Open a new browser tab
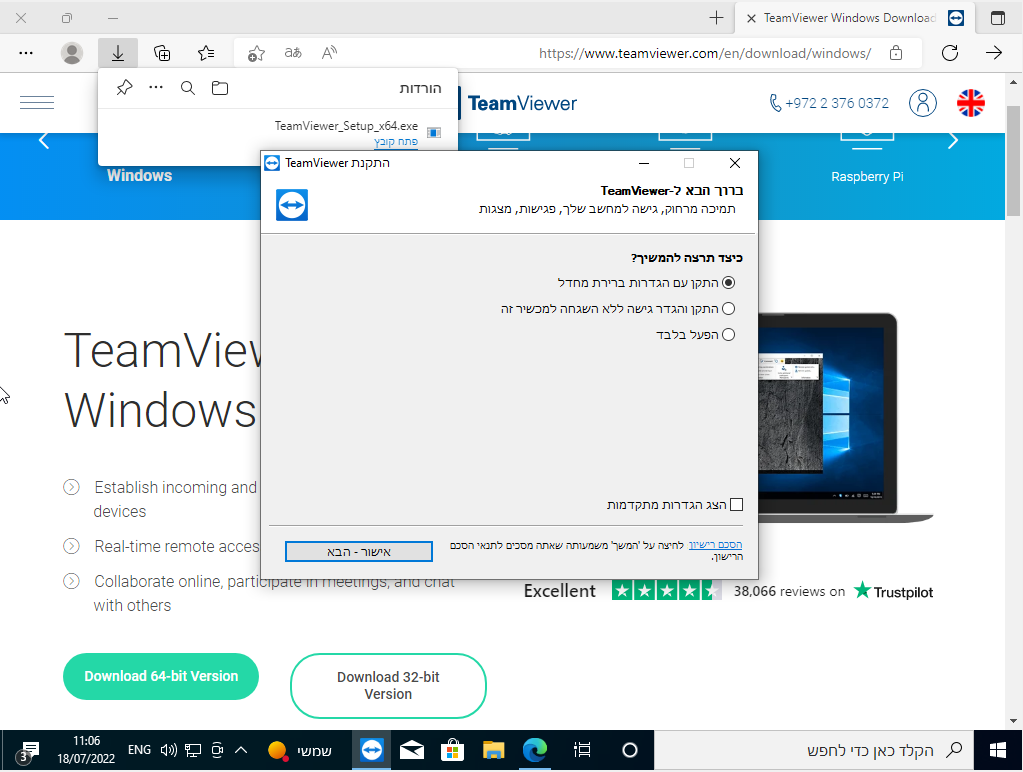The image size is (1023, 772). click(x=716, y=18)
